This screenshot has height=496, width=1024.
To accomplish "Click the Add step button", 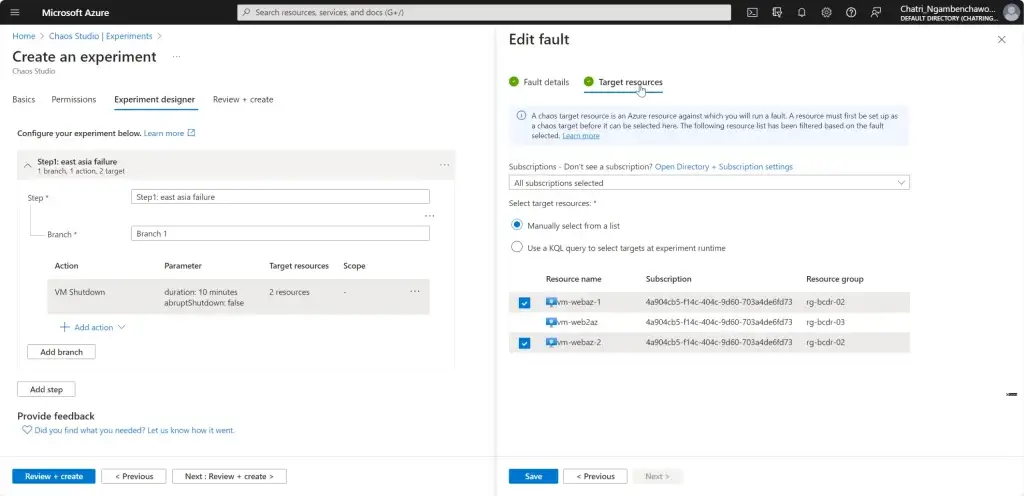I will [46, 390].
